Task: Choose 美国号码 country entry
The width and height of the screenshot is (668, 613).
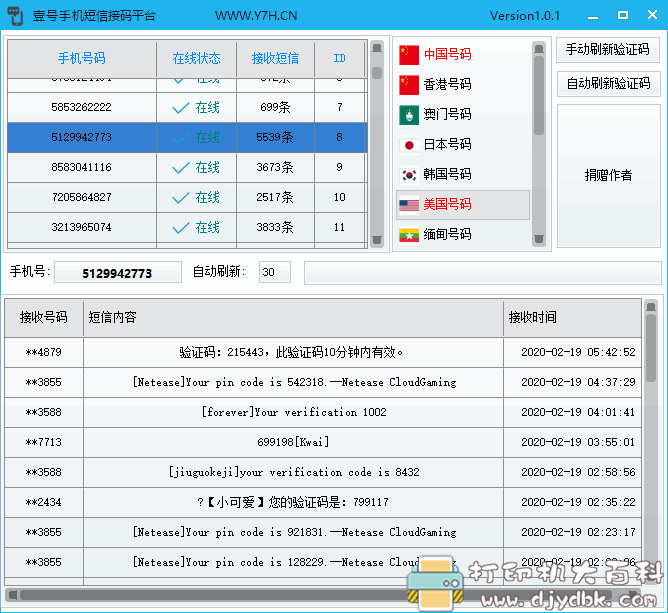Action: point(463,205)
